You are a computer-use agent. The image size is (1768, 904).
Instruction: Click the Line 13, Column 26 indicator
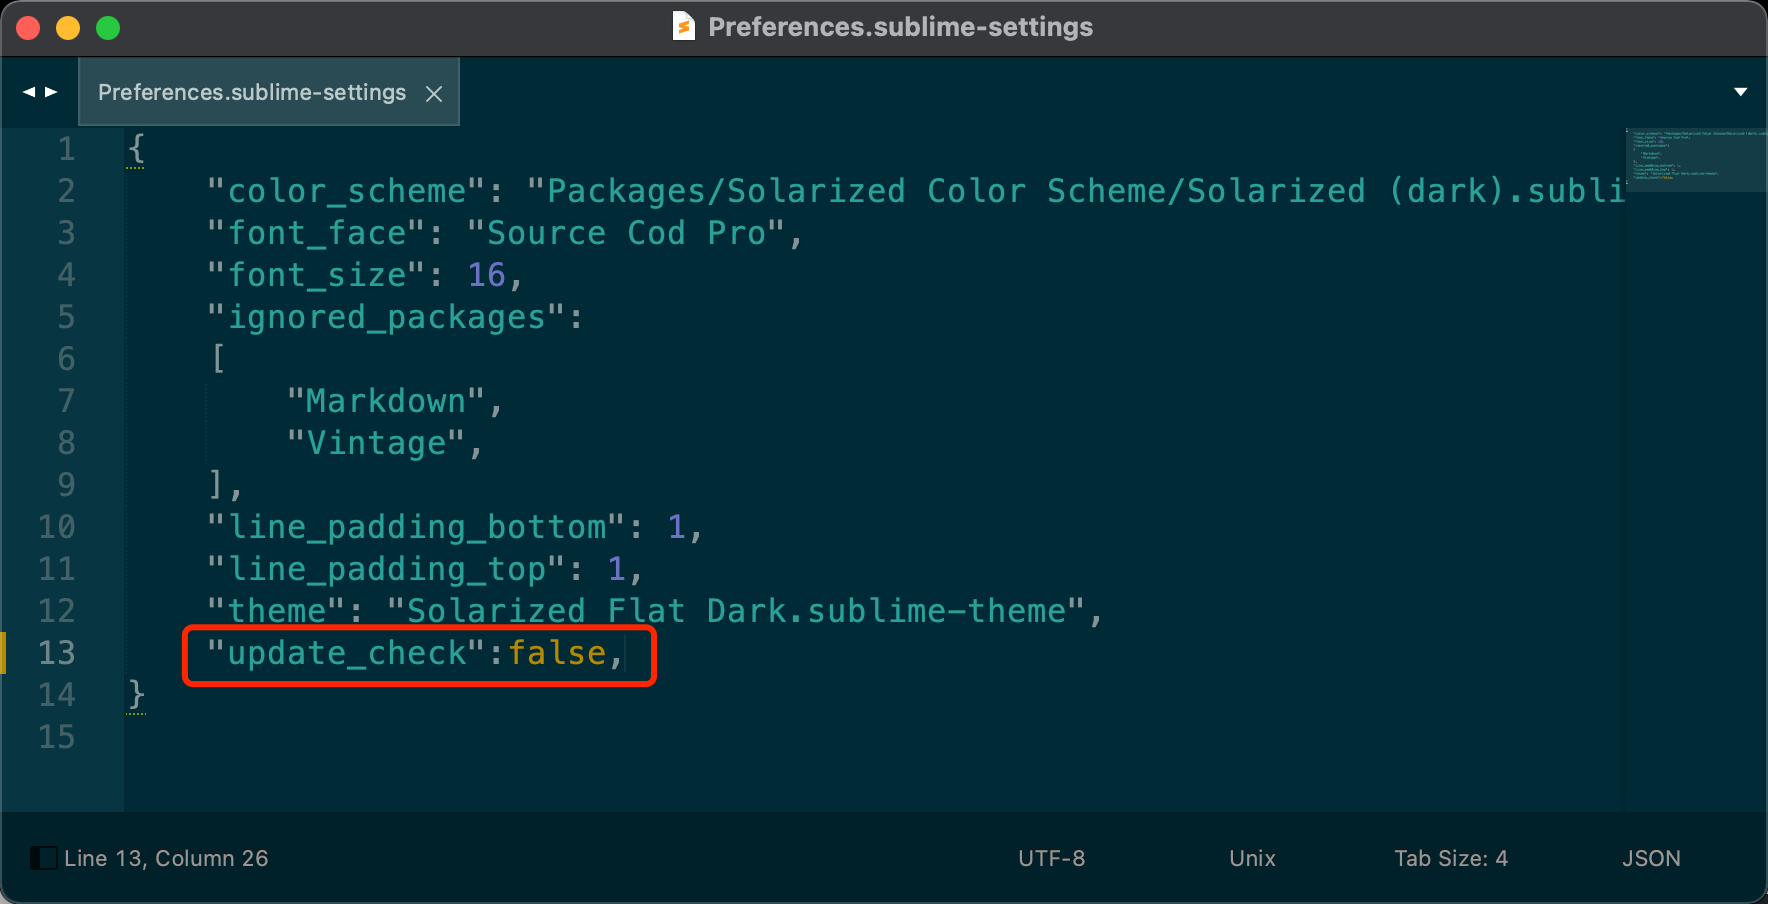[x=166, y=858]
